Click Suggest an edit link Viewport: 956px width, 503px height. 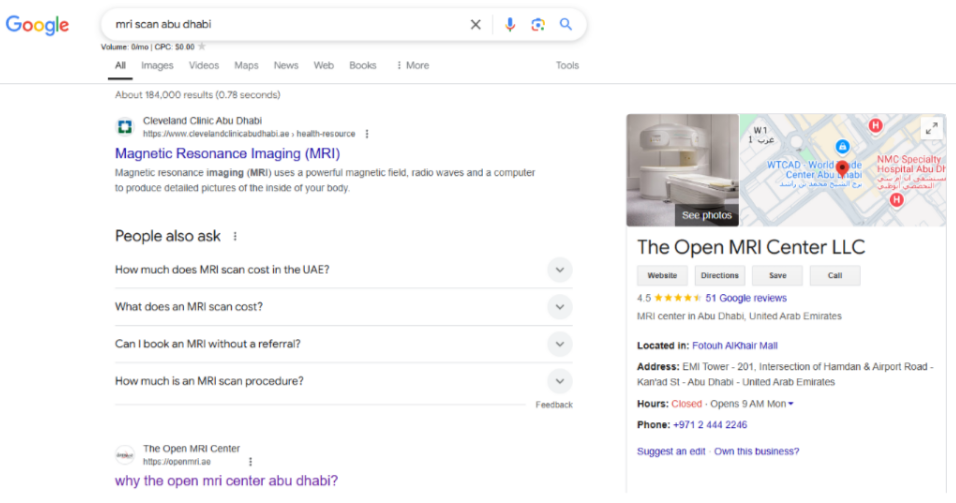click(671, 452)
